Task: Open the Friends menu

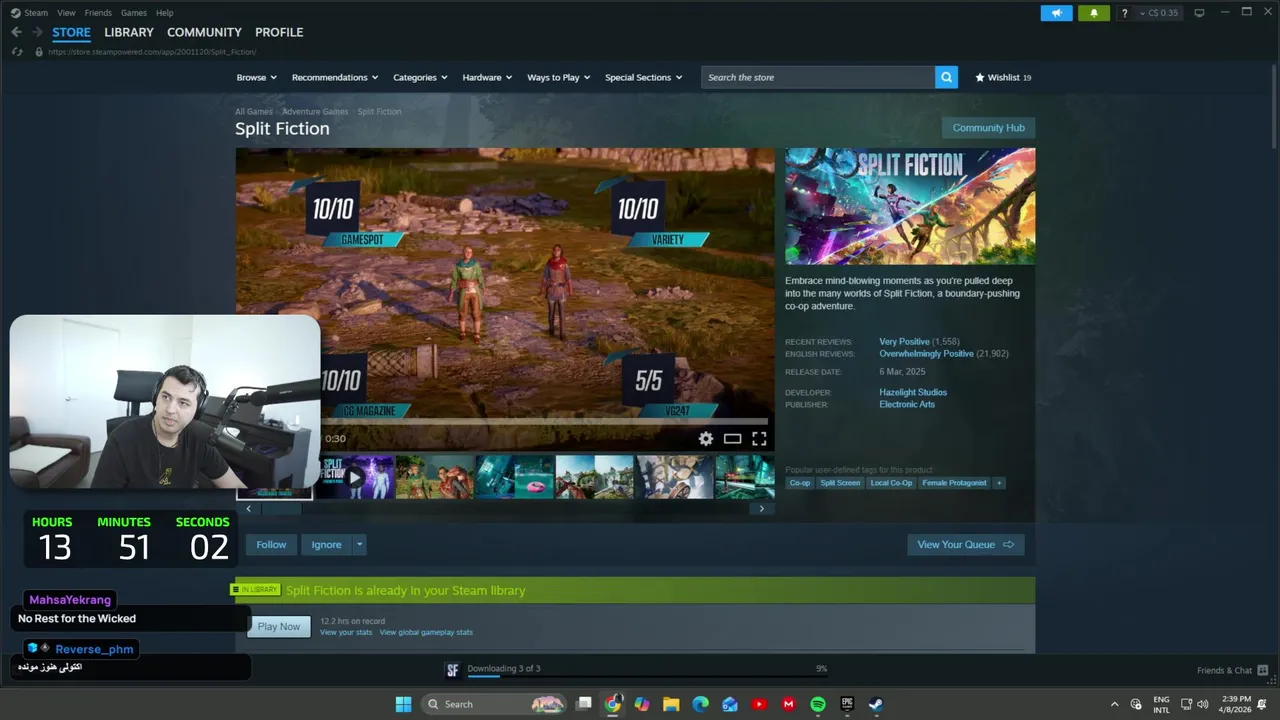Action: coord(98,13)
